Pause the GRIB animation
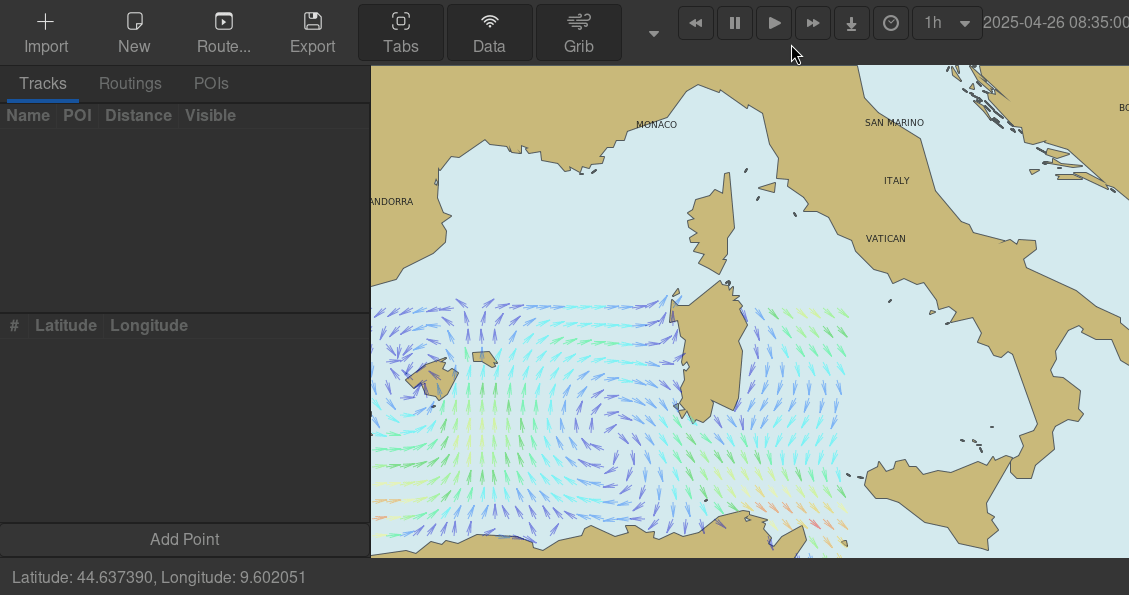The width and height of the screenshot is (1129, 595). (735, 23)
